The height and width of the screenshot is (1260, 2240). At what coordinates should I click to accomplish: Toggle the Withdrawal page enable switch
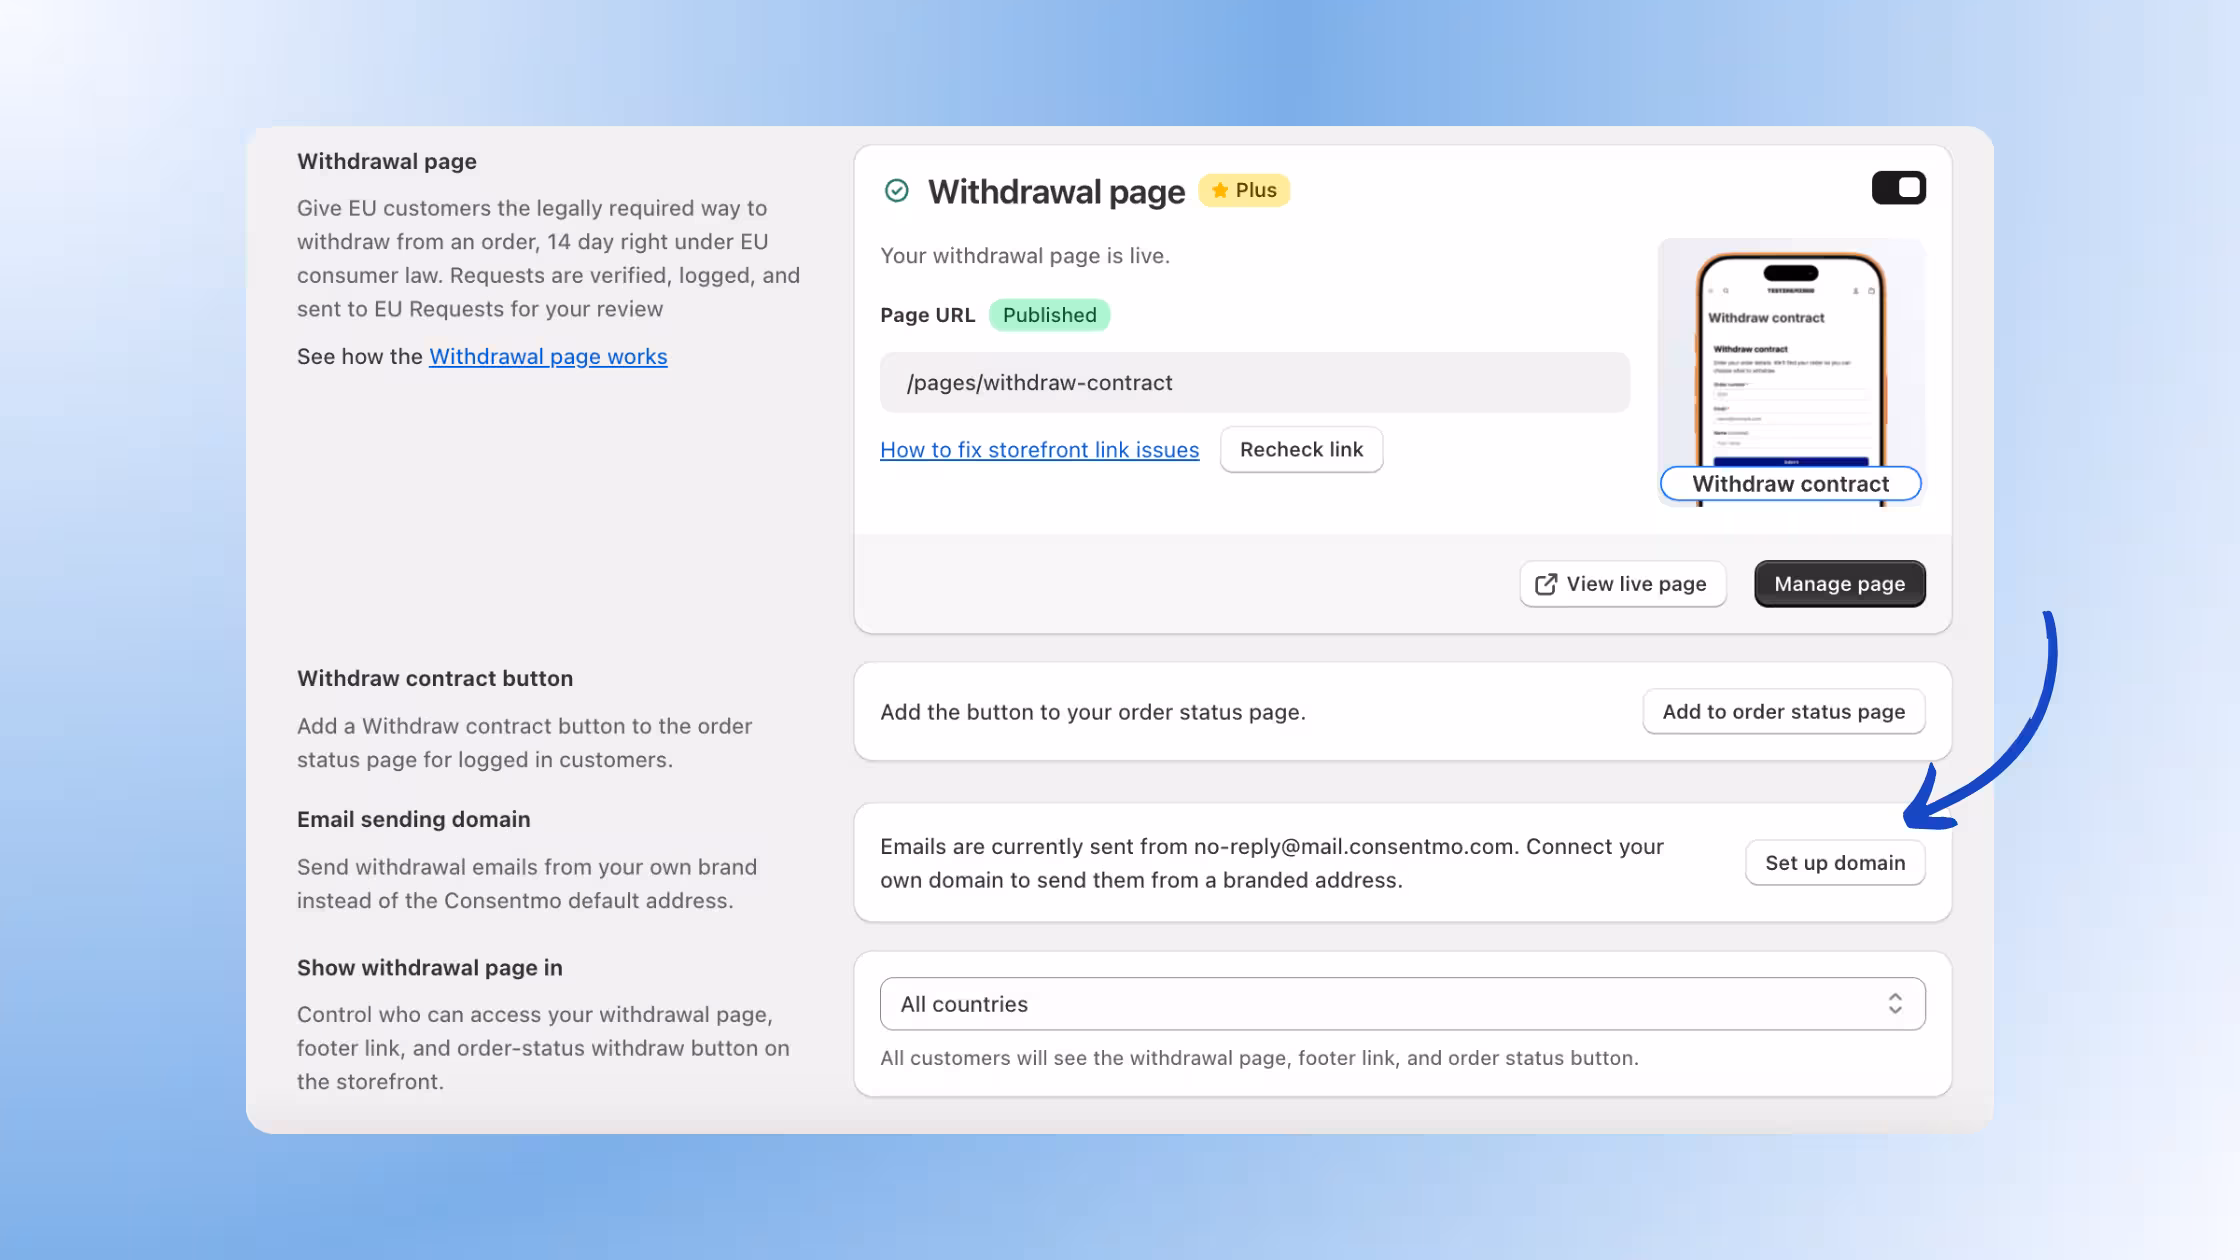pyautogui.click(x=1898, y=188)
